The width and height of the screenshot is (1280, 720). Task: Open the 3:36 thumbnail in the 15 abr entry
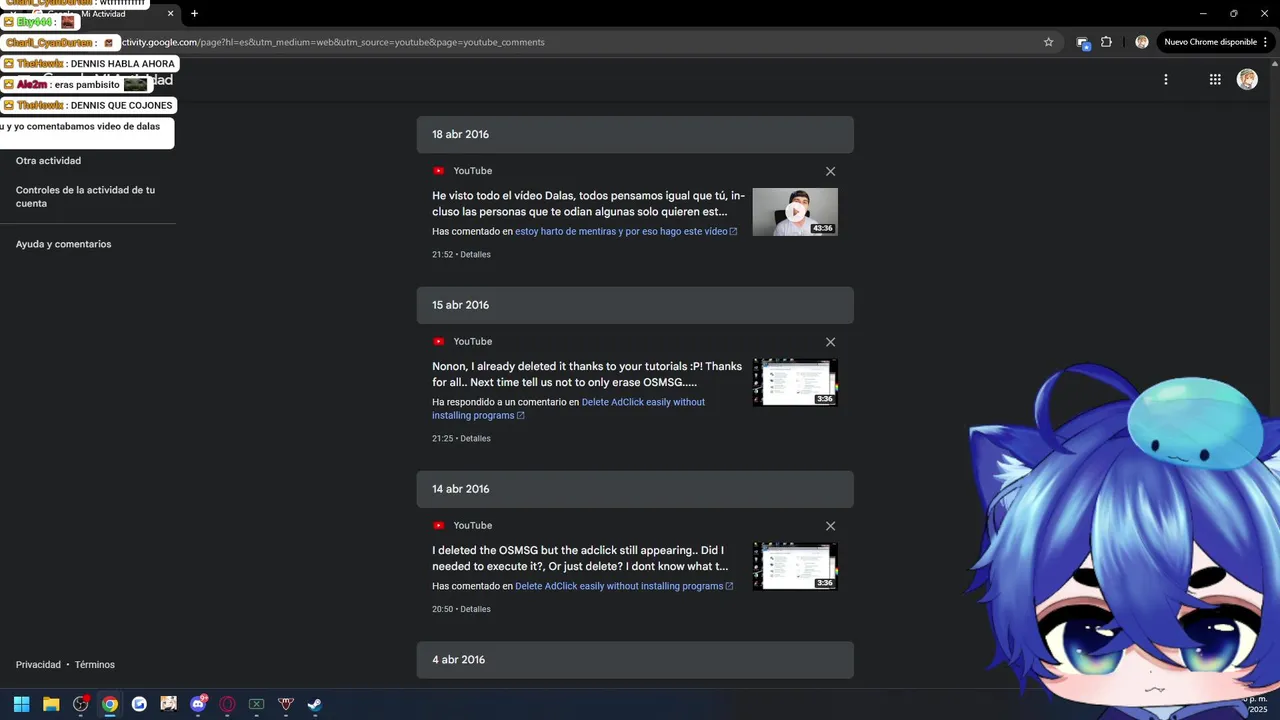pos(795,382)
